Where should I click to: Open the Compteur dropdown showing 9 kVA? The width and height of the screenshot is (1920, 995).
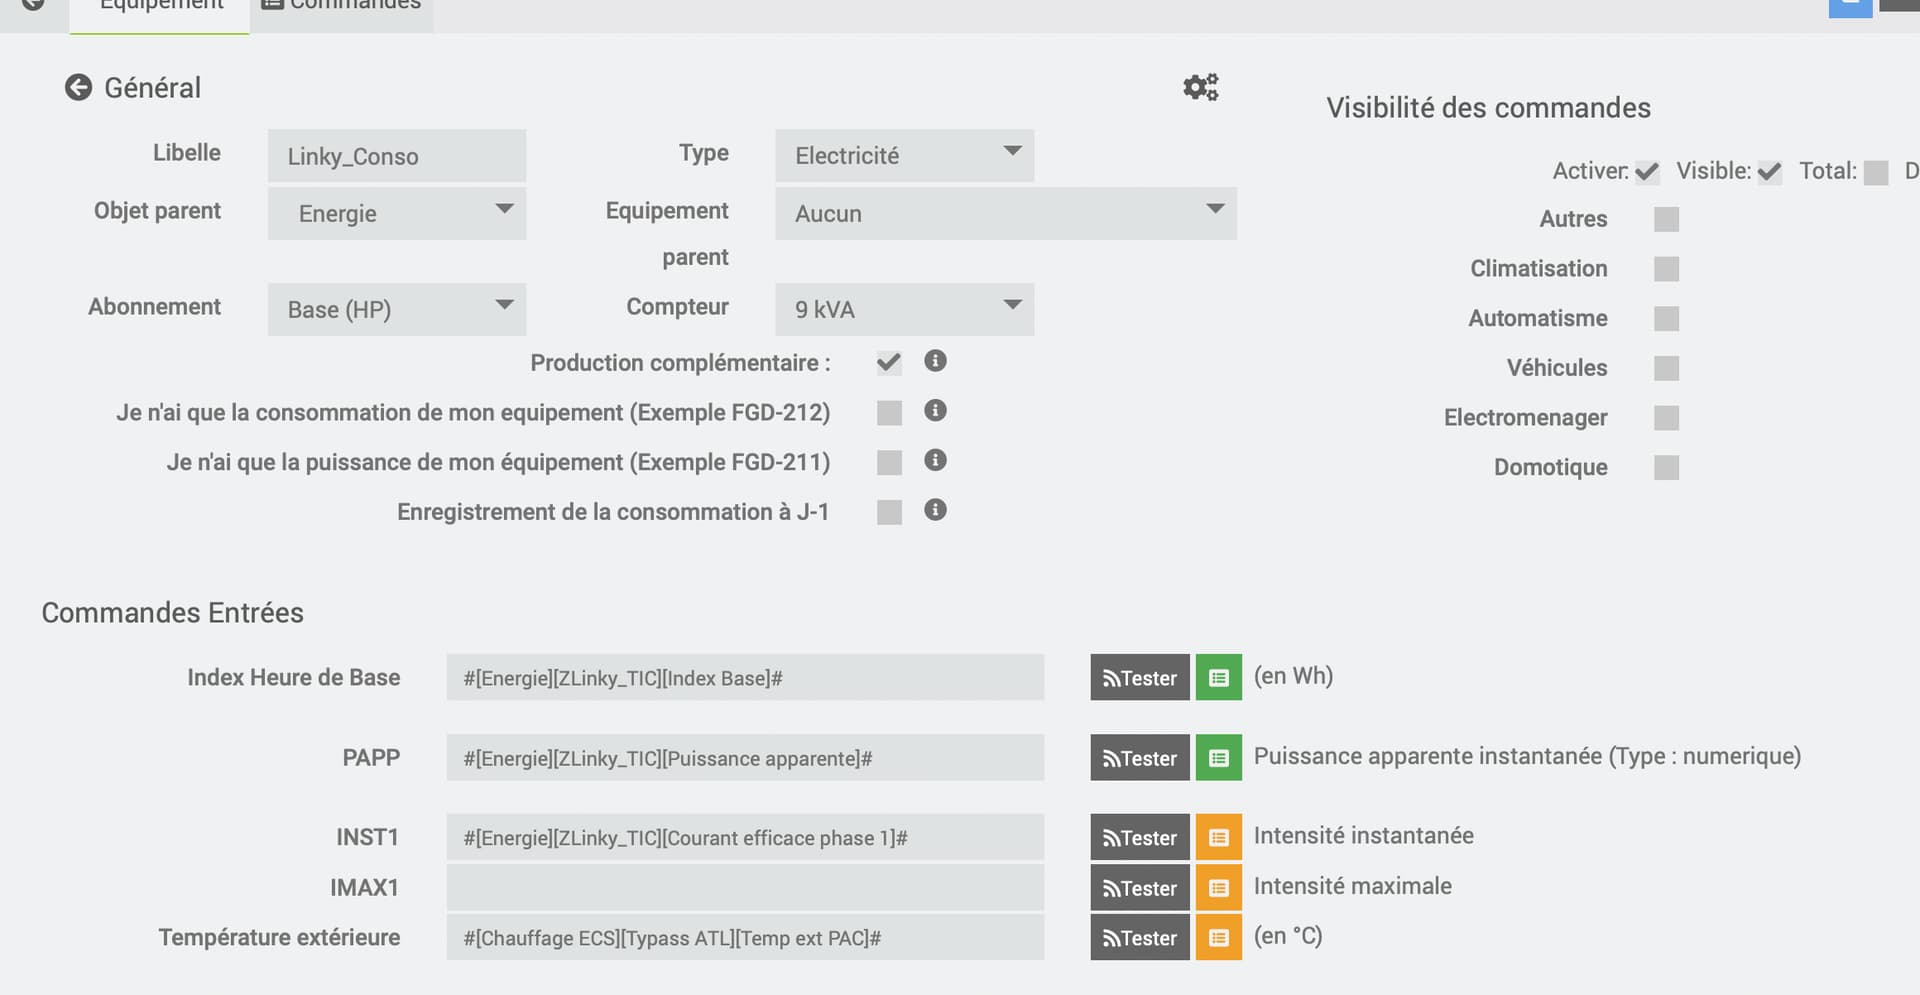(x=904, y=310)
